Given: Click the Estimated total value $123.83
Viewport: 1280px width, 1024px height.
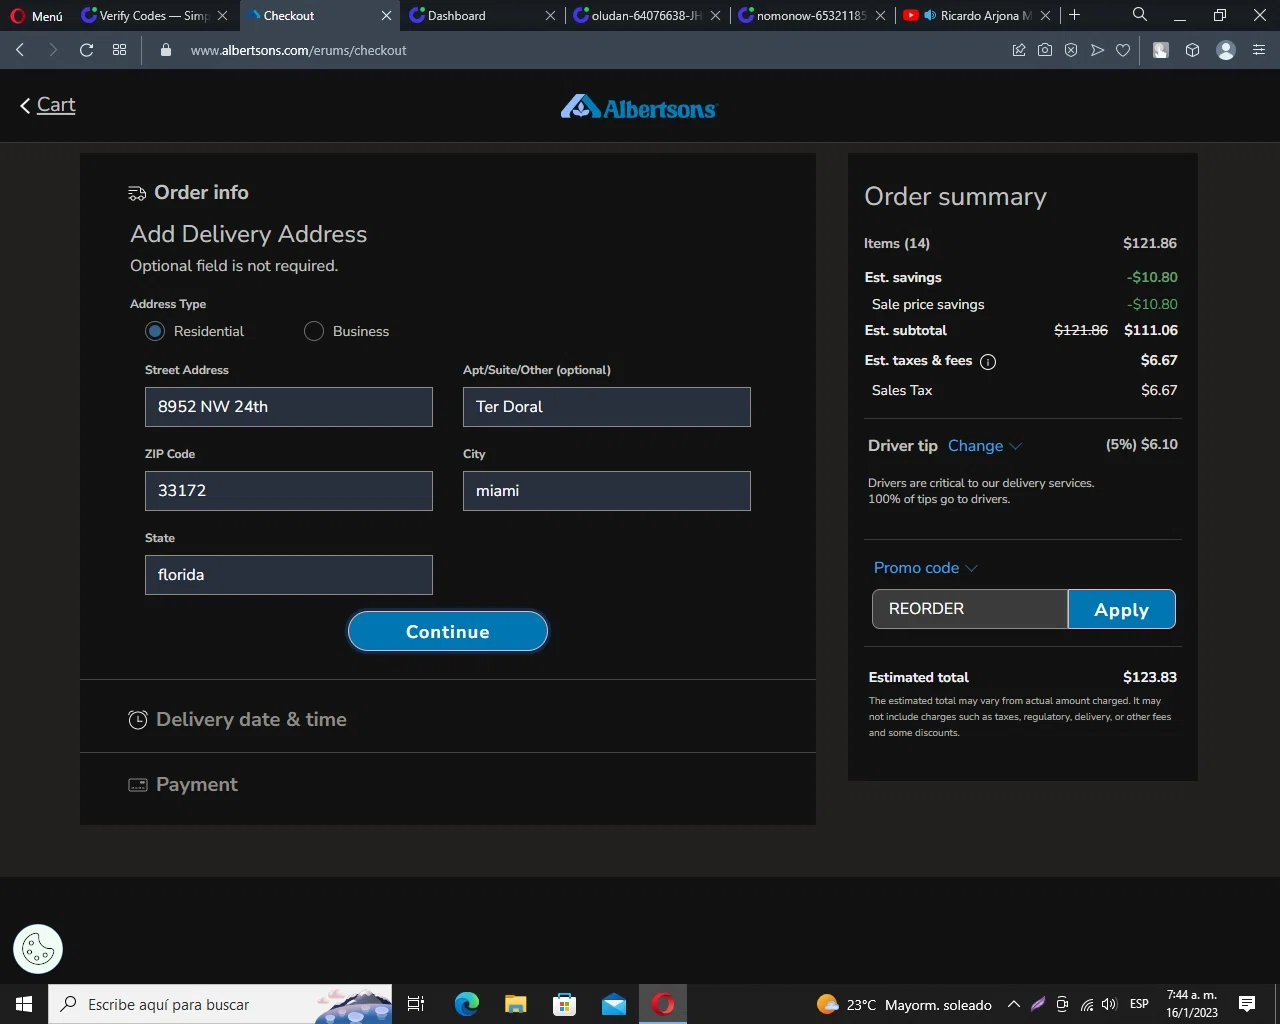Looking at the screenshot, I should pos(1150,677).
